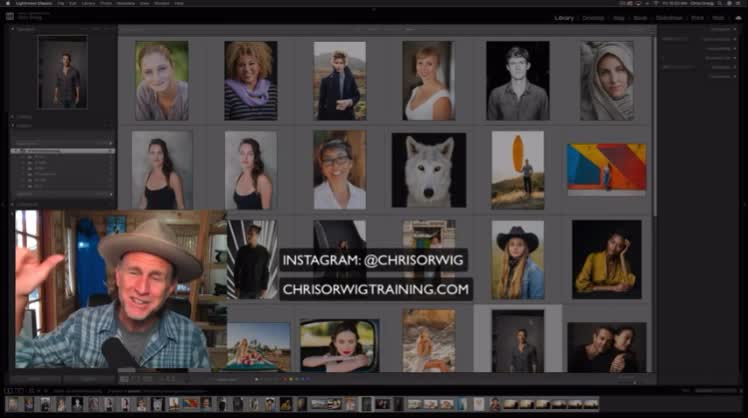Image resolution: width=748 pixels, height=418 pixels.
Task: Click the Navigator preview image
Action: click(x=62, y=72)
